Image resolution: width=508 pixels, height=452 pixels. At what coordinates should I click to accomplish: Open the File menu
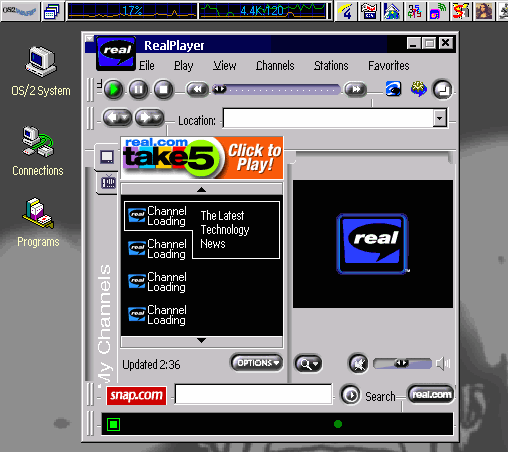[x=146, y=66]
